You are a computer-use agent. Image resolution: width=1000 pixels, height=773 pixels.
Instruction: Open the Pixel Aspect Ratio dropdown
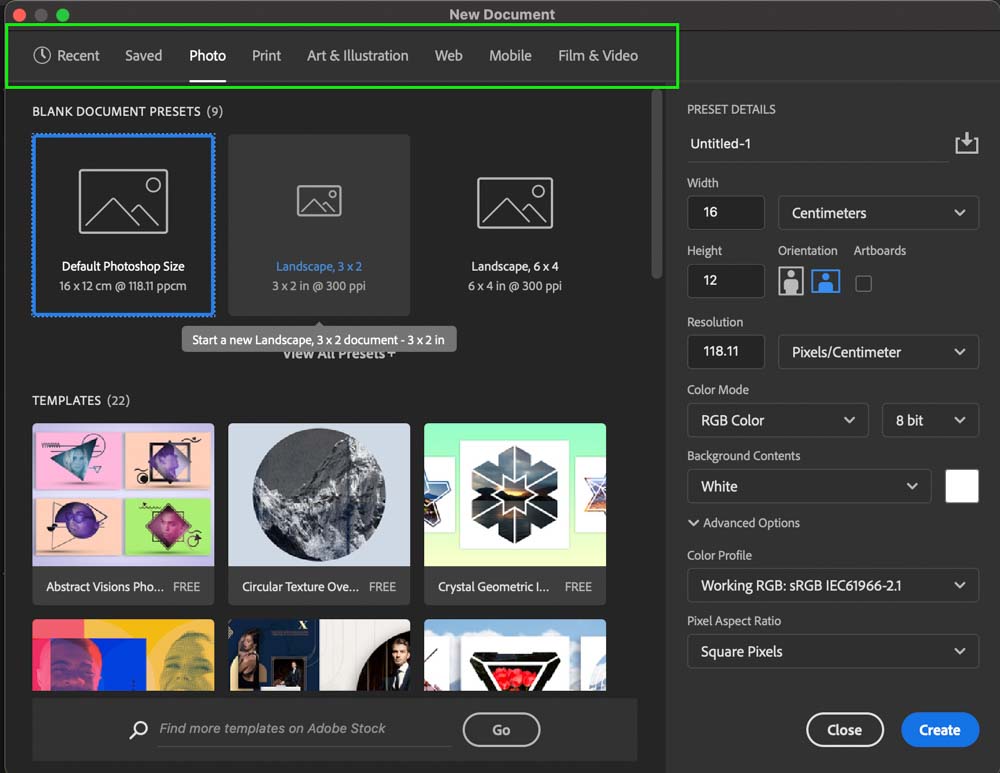click(832, 651)
